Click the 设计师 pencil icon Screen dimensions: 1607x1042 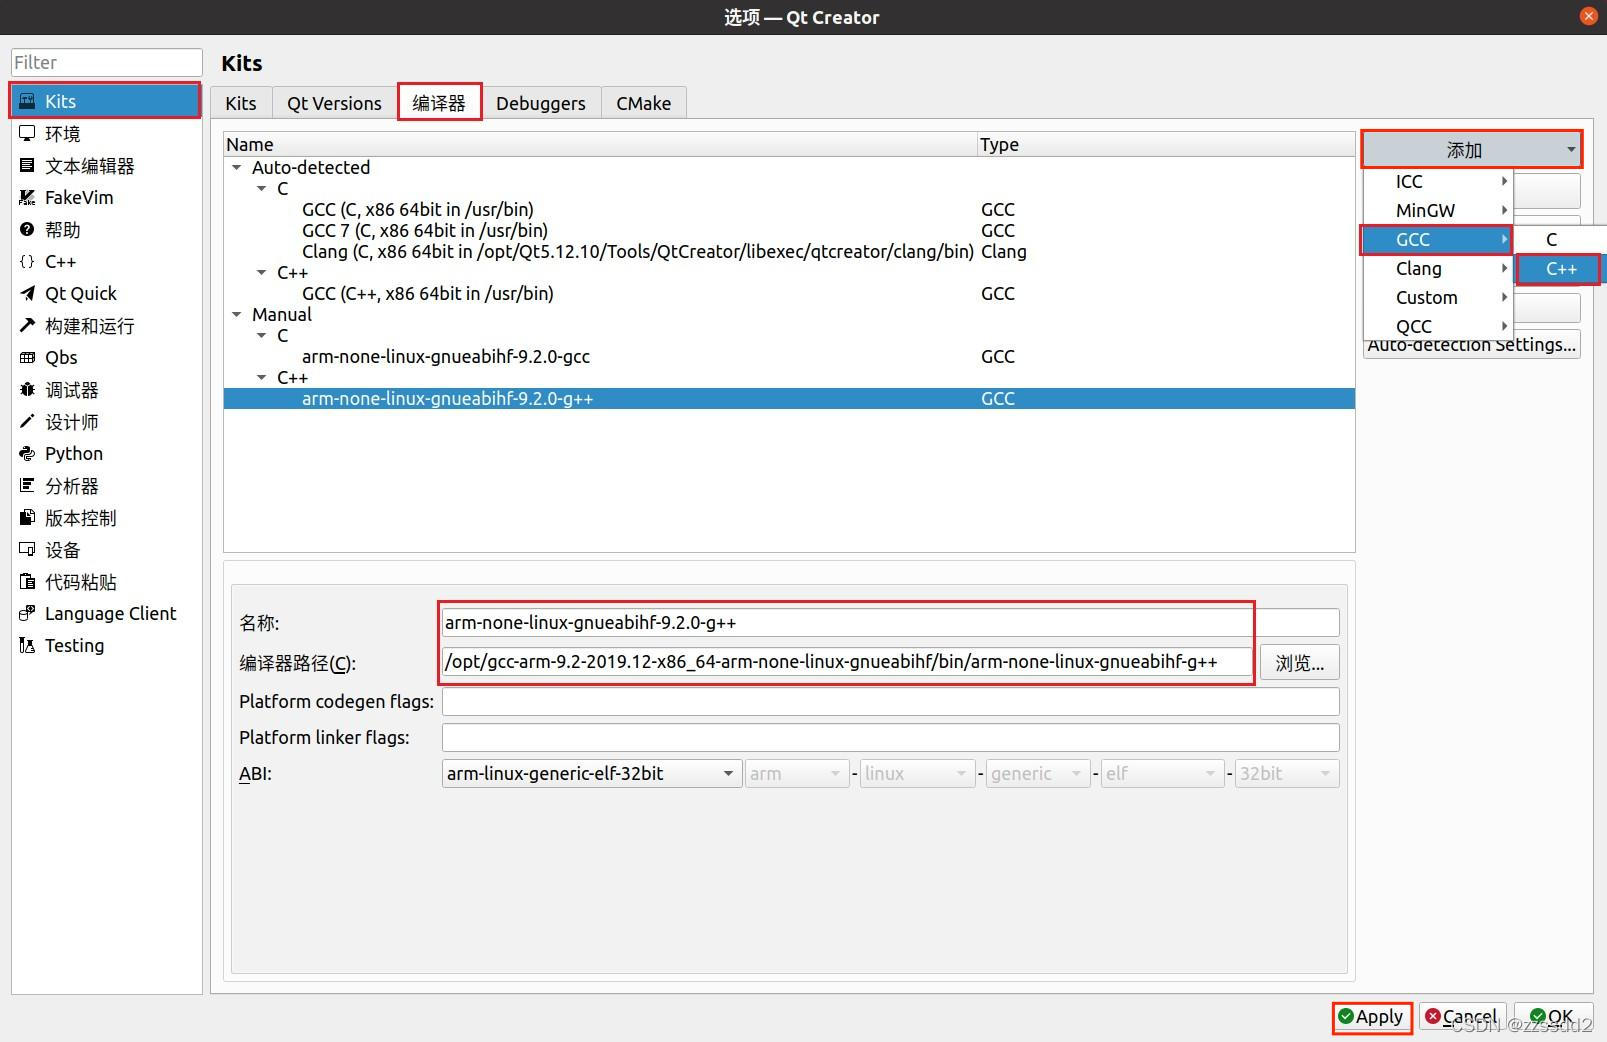click(x=27, y=421)
